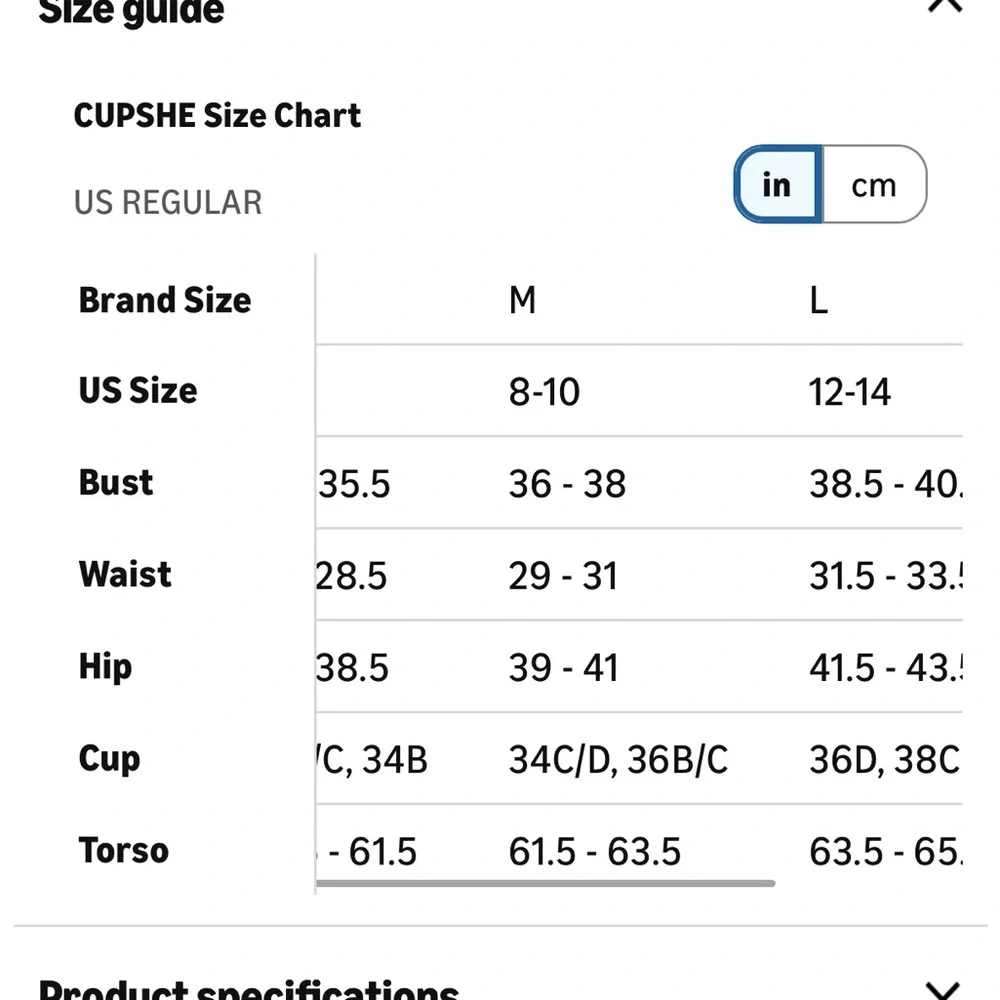Viewport: 1000px width, 1000px height.
Task: Click the US REGULAR label
Action: point(168,203)
